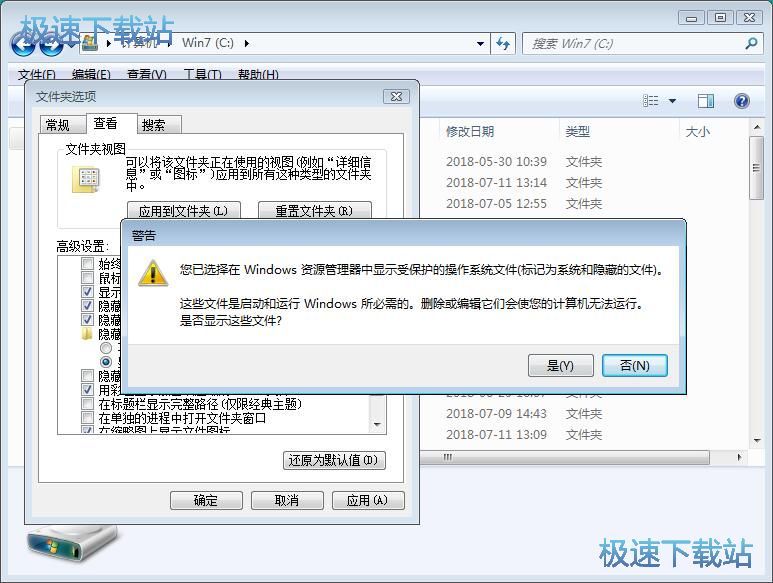Click the Explorer Forward arrow button
The image size is (773, 583).
[51, 45]
